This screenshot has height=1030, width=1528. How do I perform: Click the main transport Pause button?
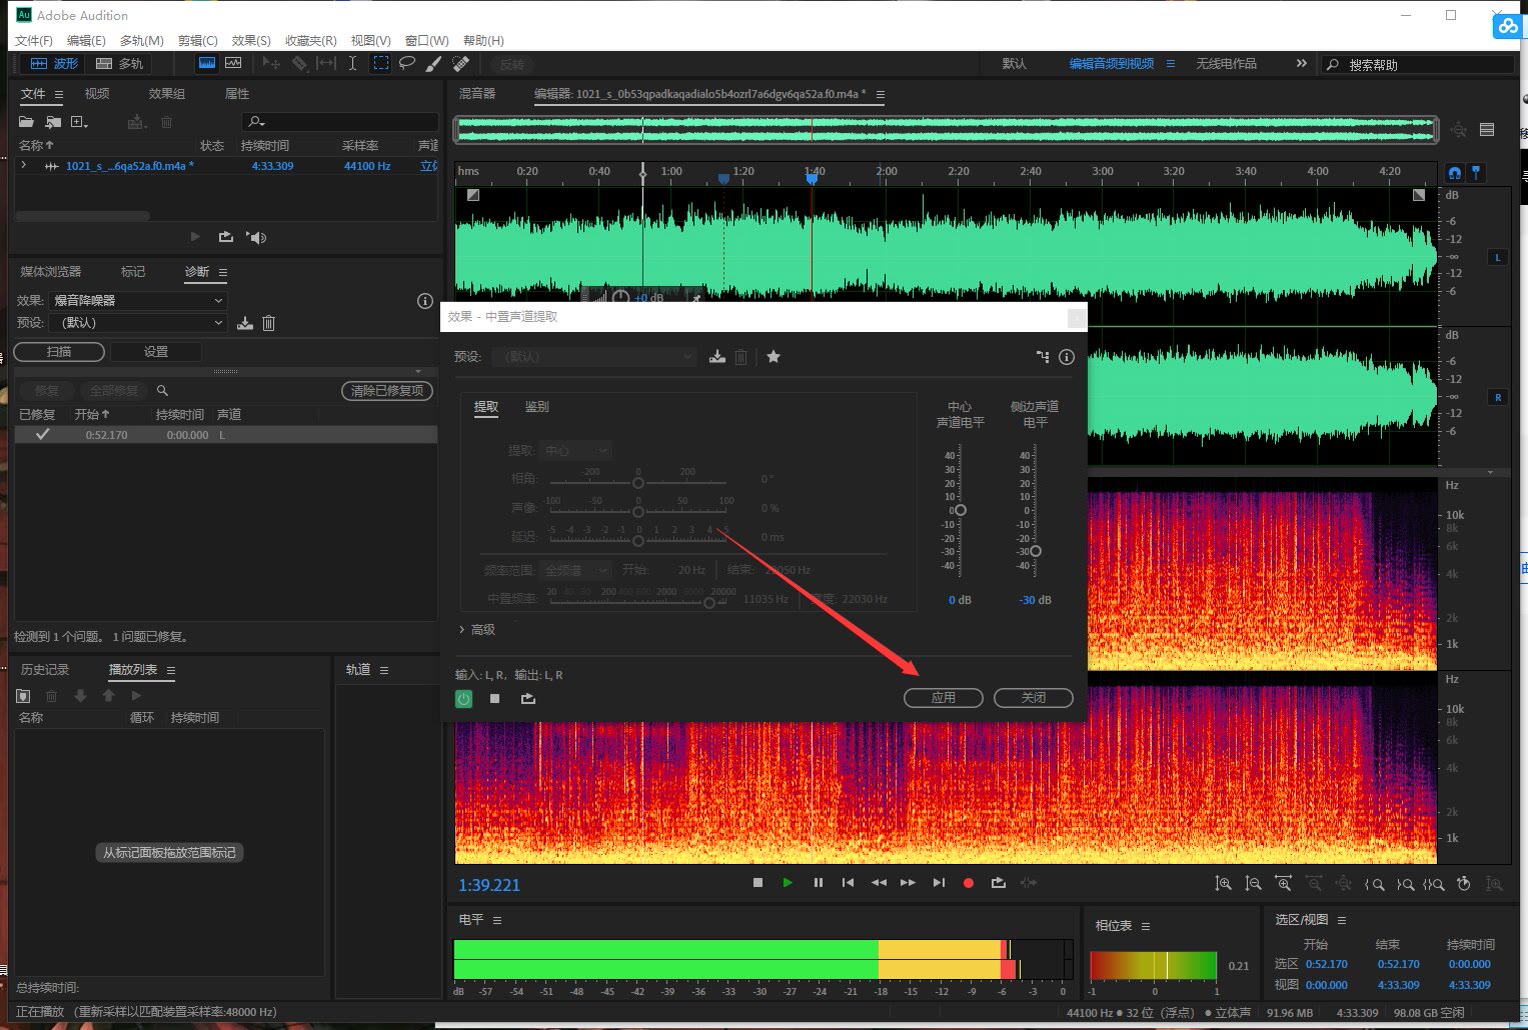point(818,883)
